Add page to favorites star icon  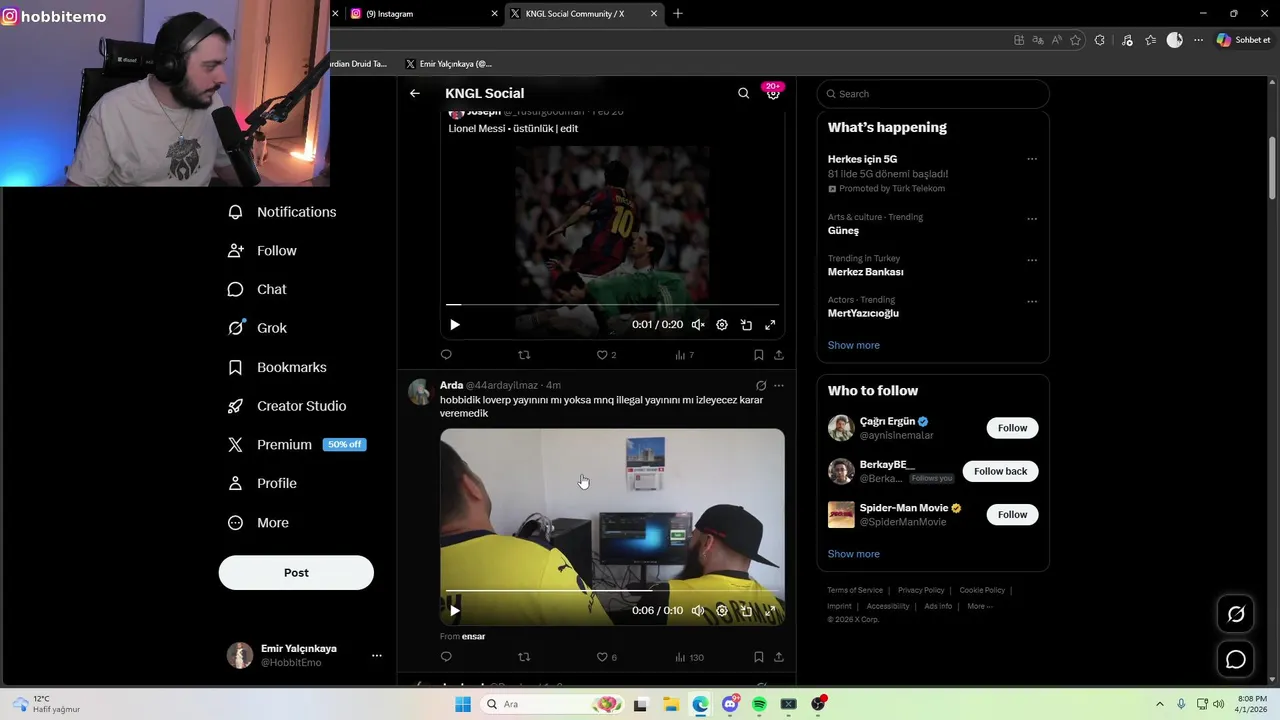(x=1076, y=40)
